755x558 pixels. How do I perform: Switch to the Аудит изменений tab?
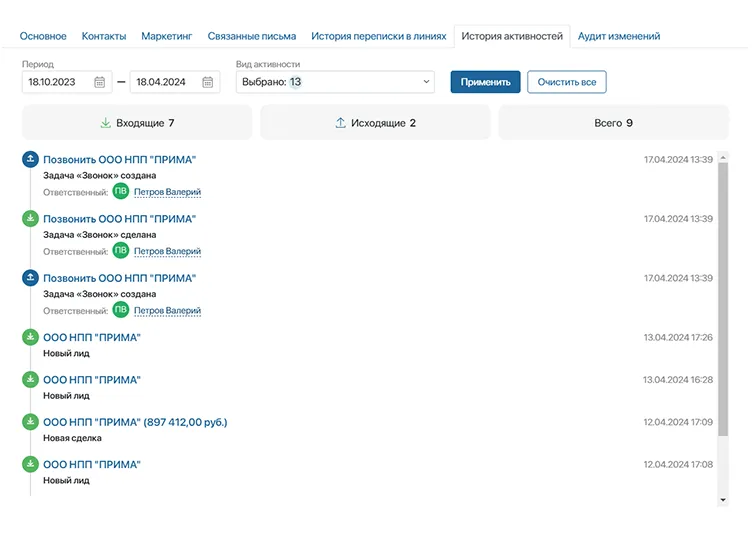(x=619, y=36)
